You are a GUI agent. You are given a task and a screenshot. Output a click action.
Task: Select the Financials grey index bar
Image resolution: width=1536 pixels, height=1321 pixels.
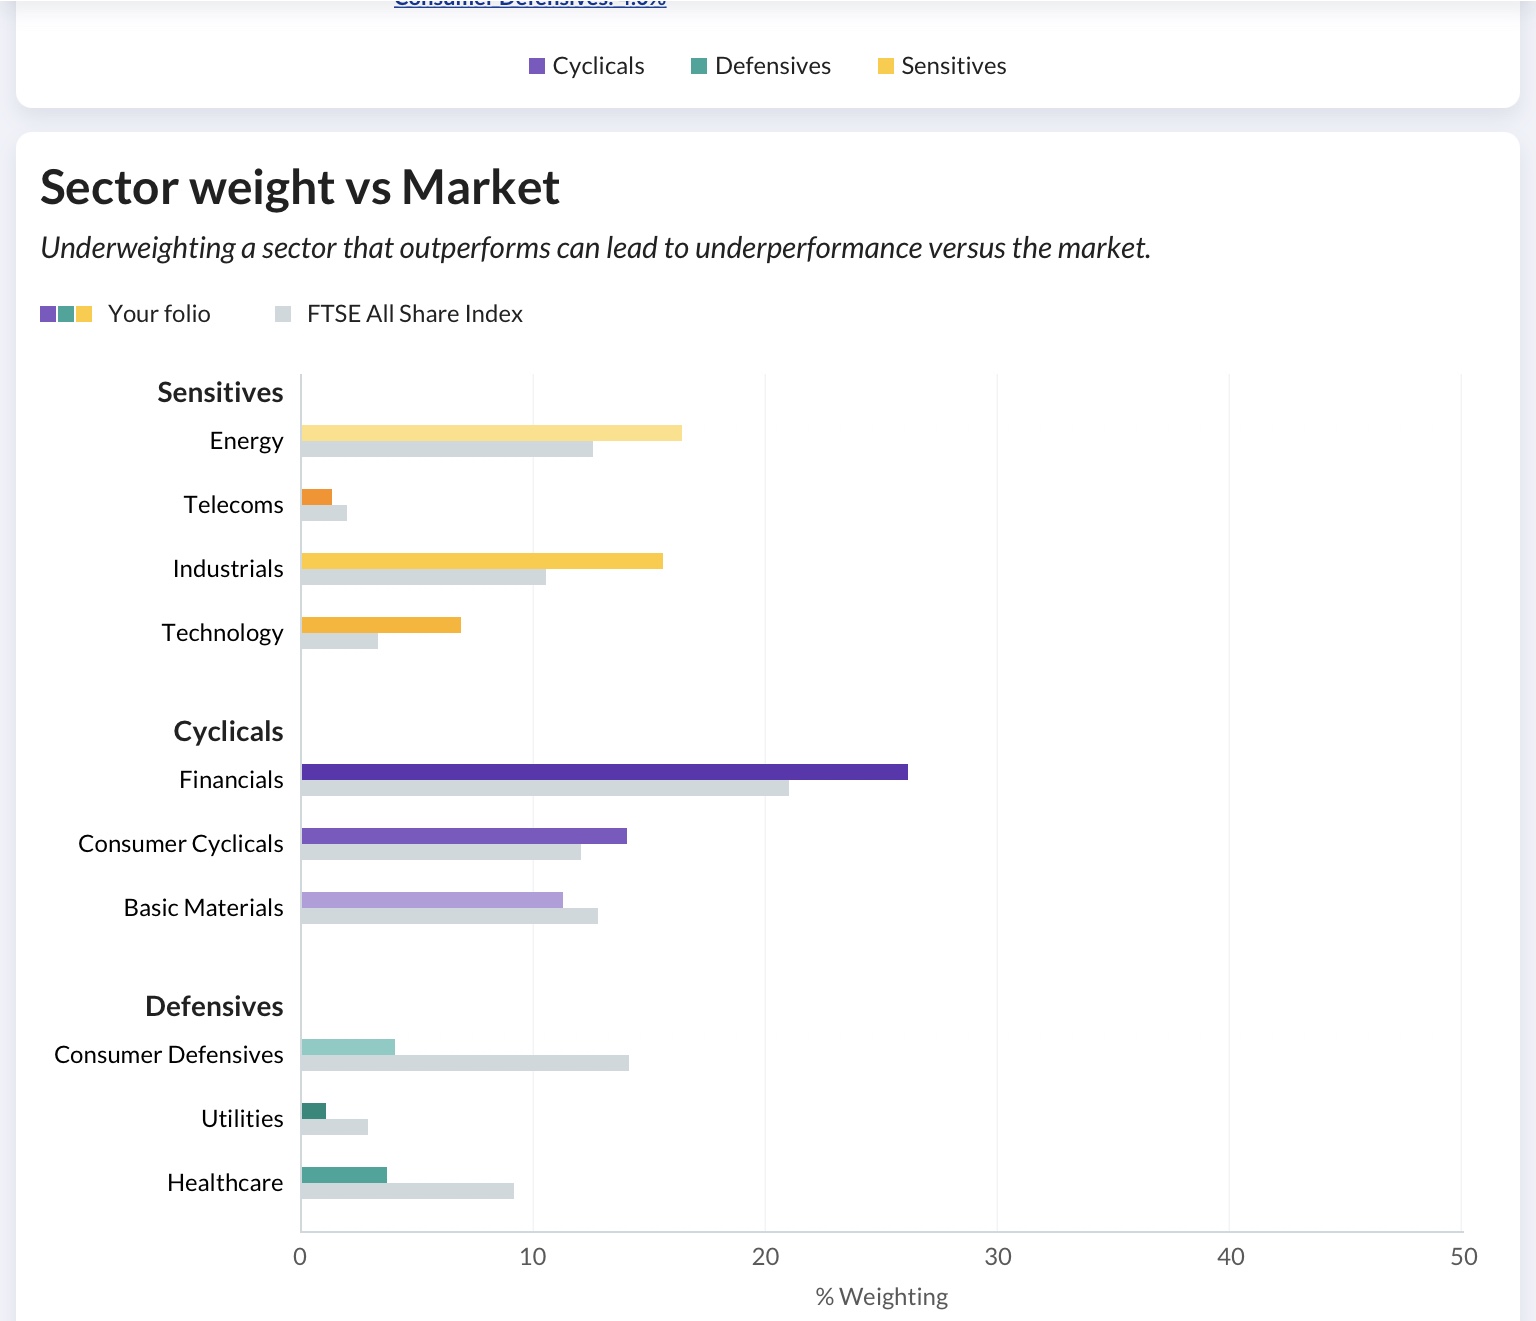click(545, 788)
